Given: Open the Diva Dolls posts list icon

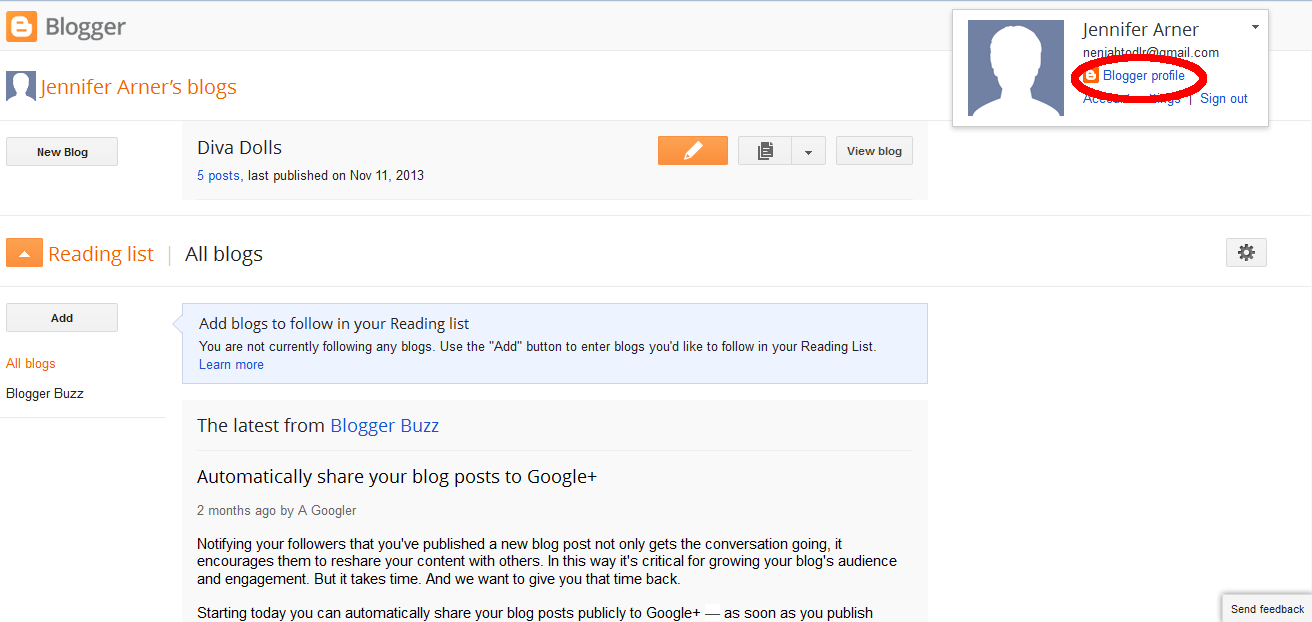Looking at the screenshot, I should pyautogui.click(x=765, y=151).
